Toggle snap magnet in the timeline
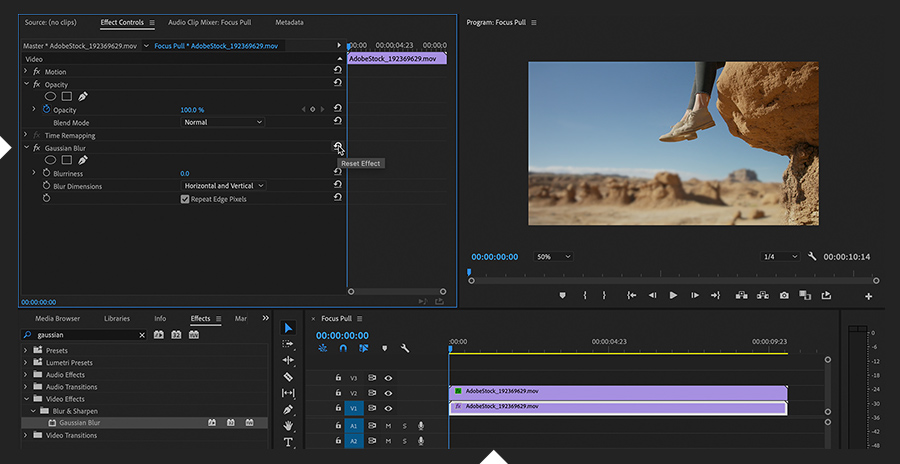The image size is (900, 464). pos(343,348)
